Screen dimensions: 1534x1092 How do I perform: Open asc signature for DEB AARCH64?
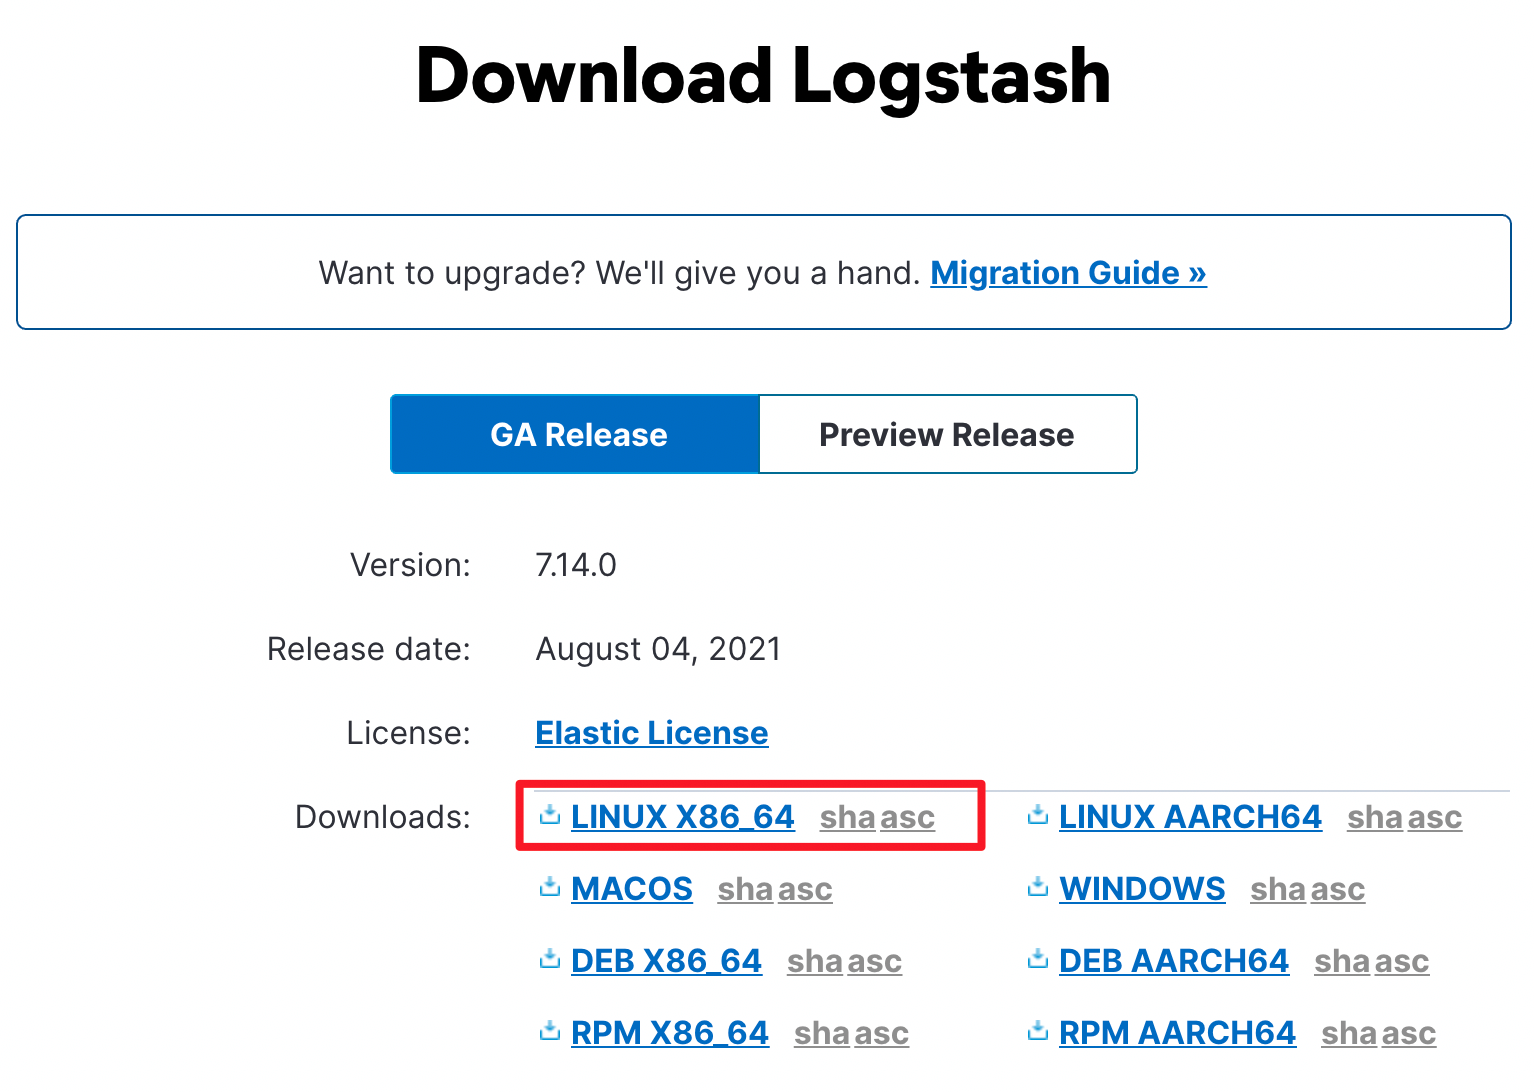pyautogui.click(x=1402, y=962)
